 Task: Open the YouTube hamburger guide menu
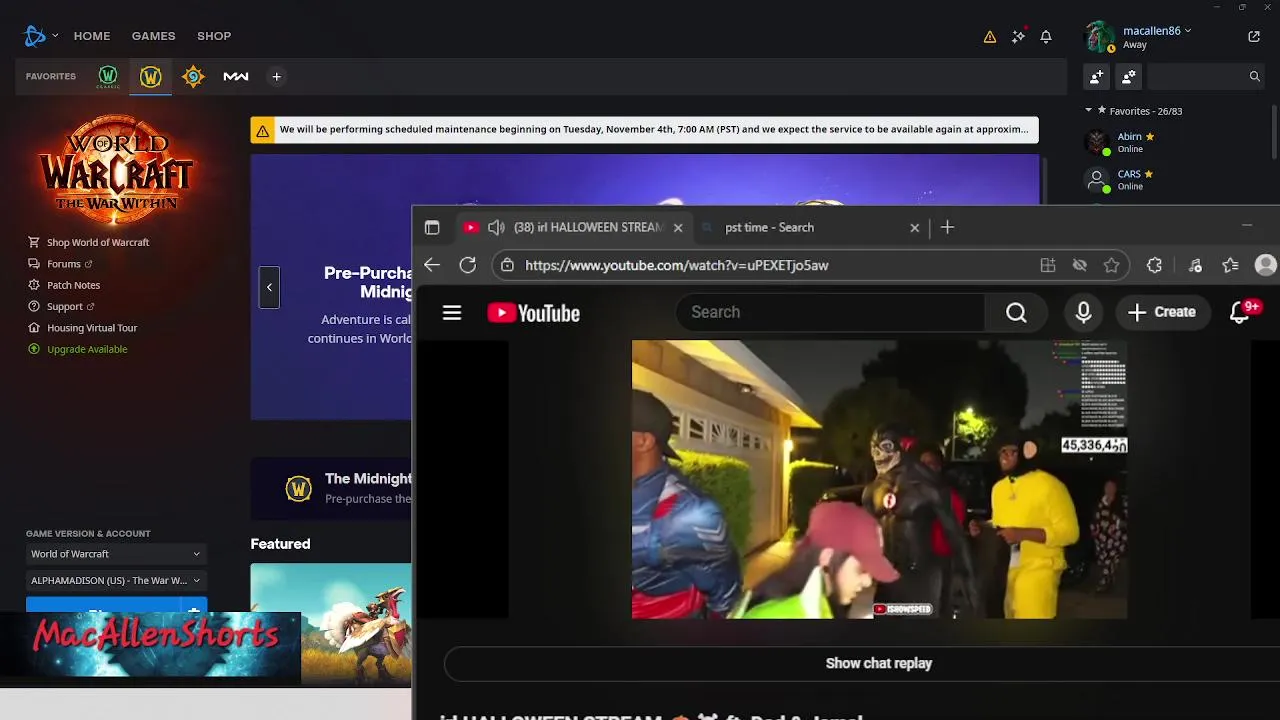(452, 313)
